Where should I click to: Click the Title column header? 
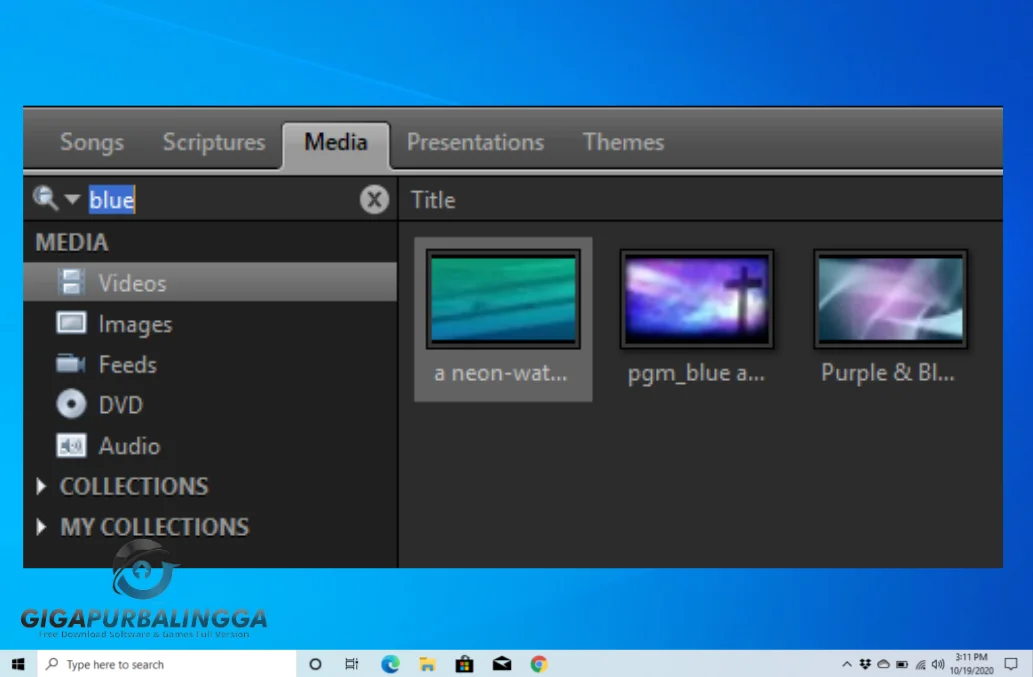click(x=433, y=200)
